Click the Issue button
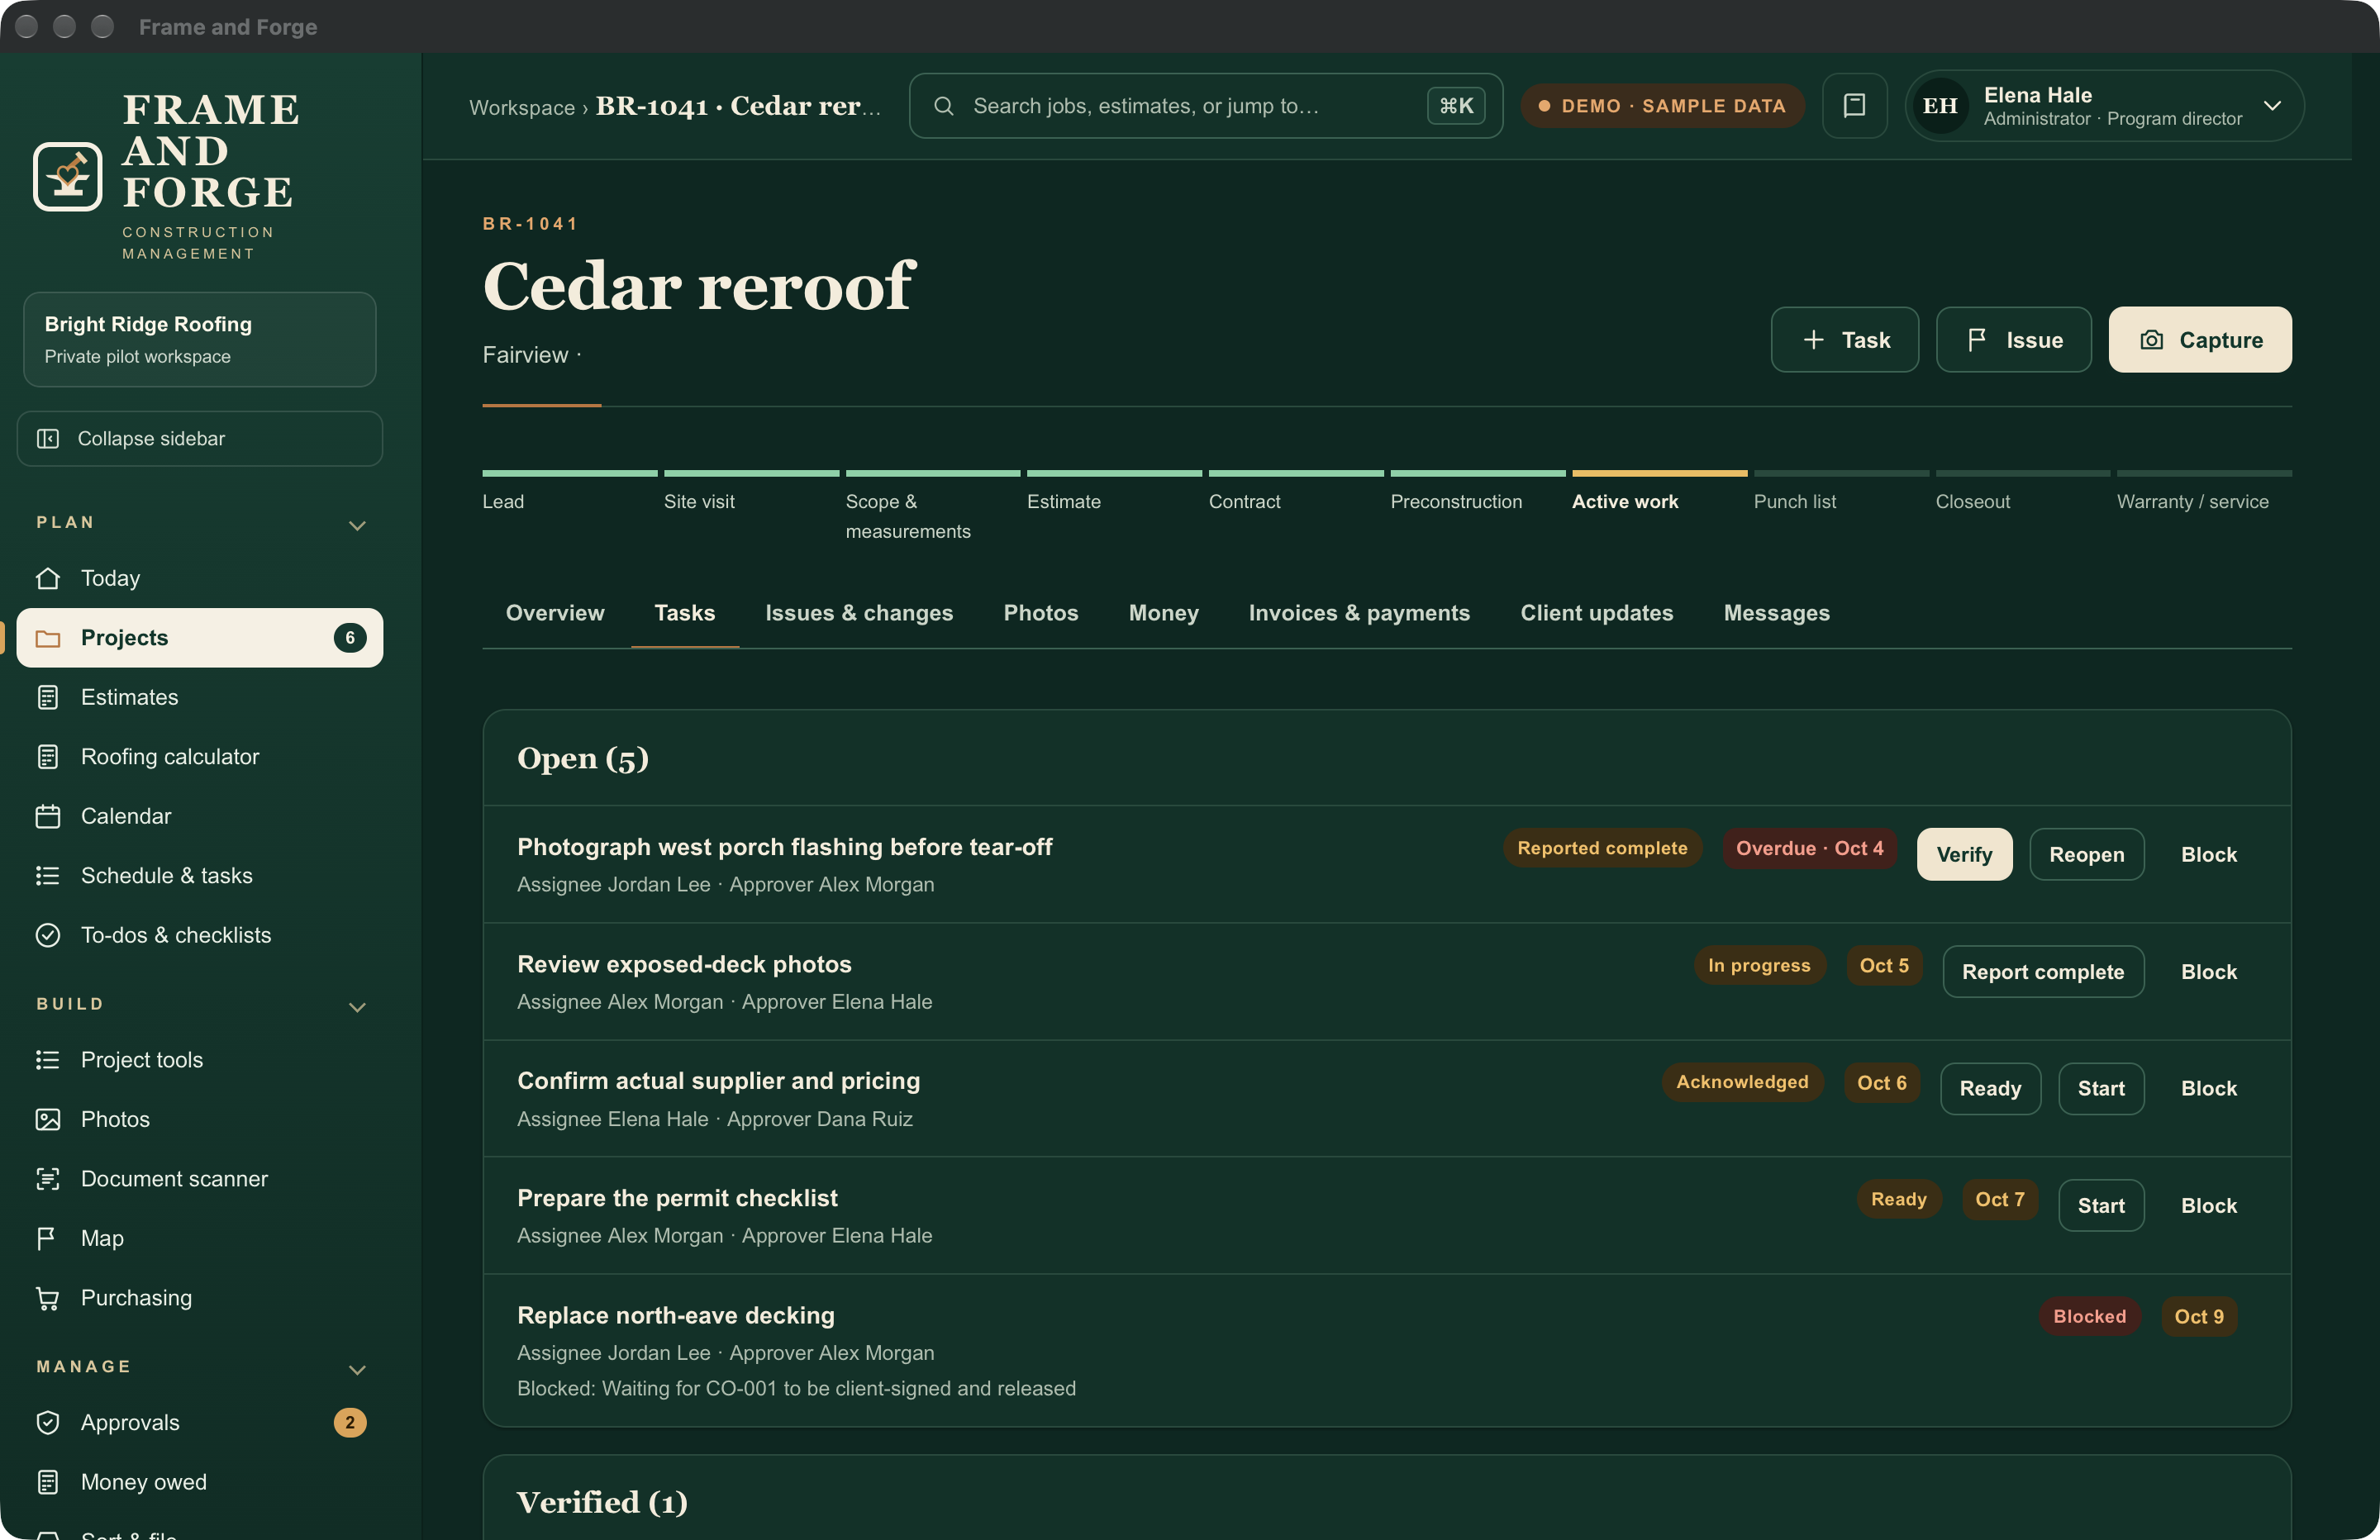The height and width of the screenshot is (1540, 2380). 2013,340
